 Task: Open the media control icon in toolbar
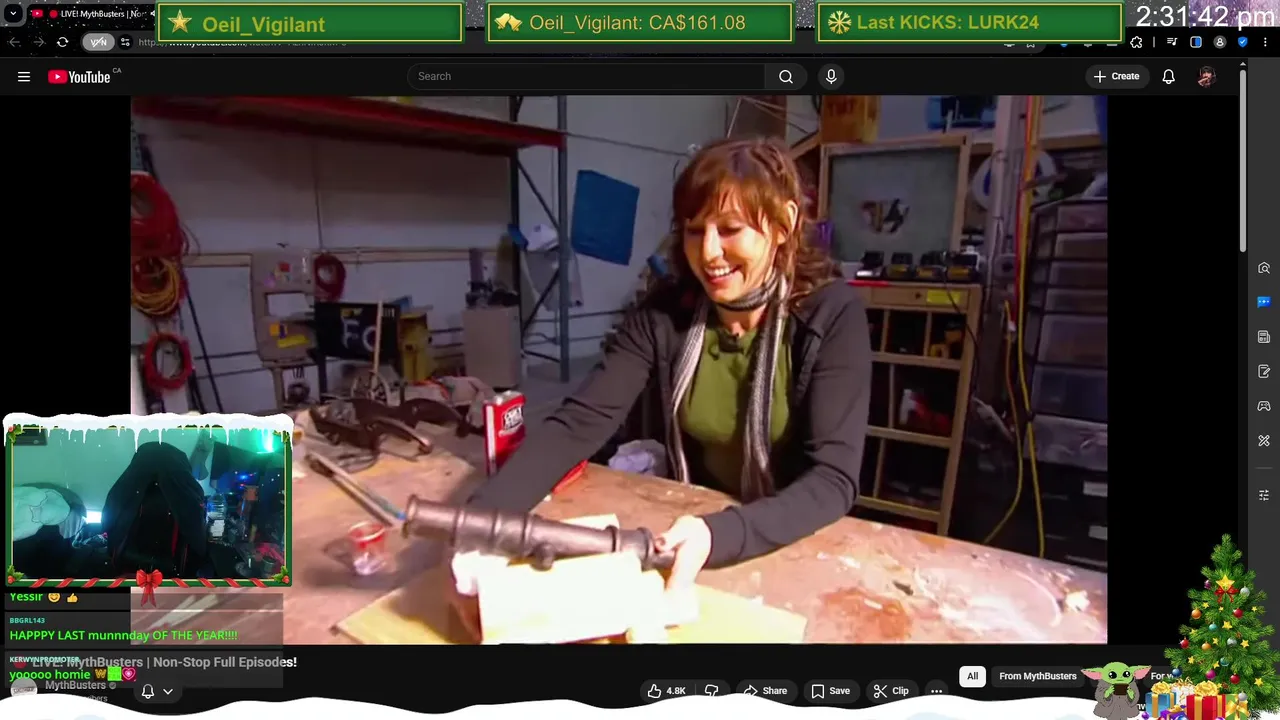pos(1172,42)
